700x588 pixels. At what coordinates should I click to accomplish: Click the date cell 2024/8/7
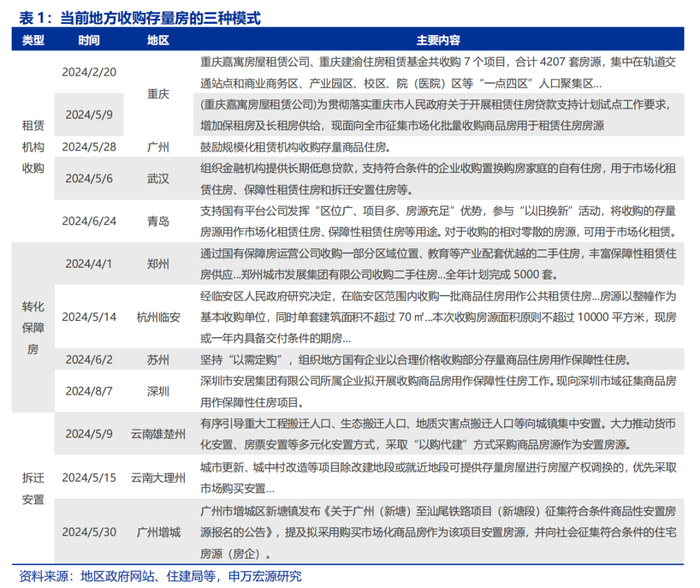(89, 391)
